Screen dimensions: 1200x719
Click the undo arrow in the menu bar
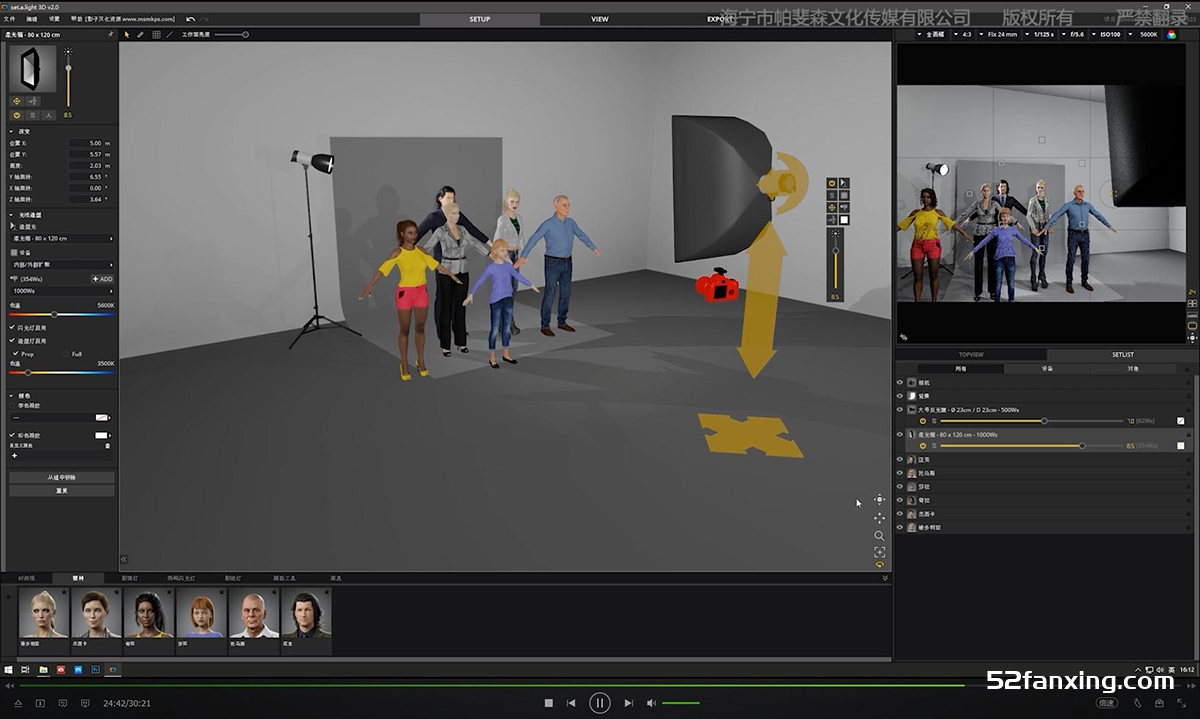191,18
